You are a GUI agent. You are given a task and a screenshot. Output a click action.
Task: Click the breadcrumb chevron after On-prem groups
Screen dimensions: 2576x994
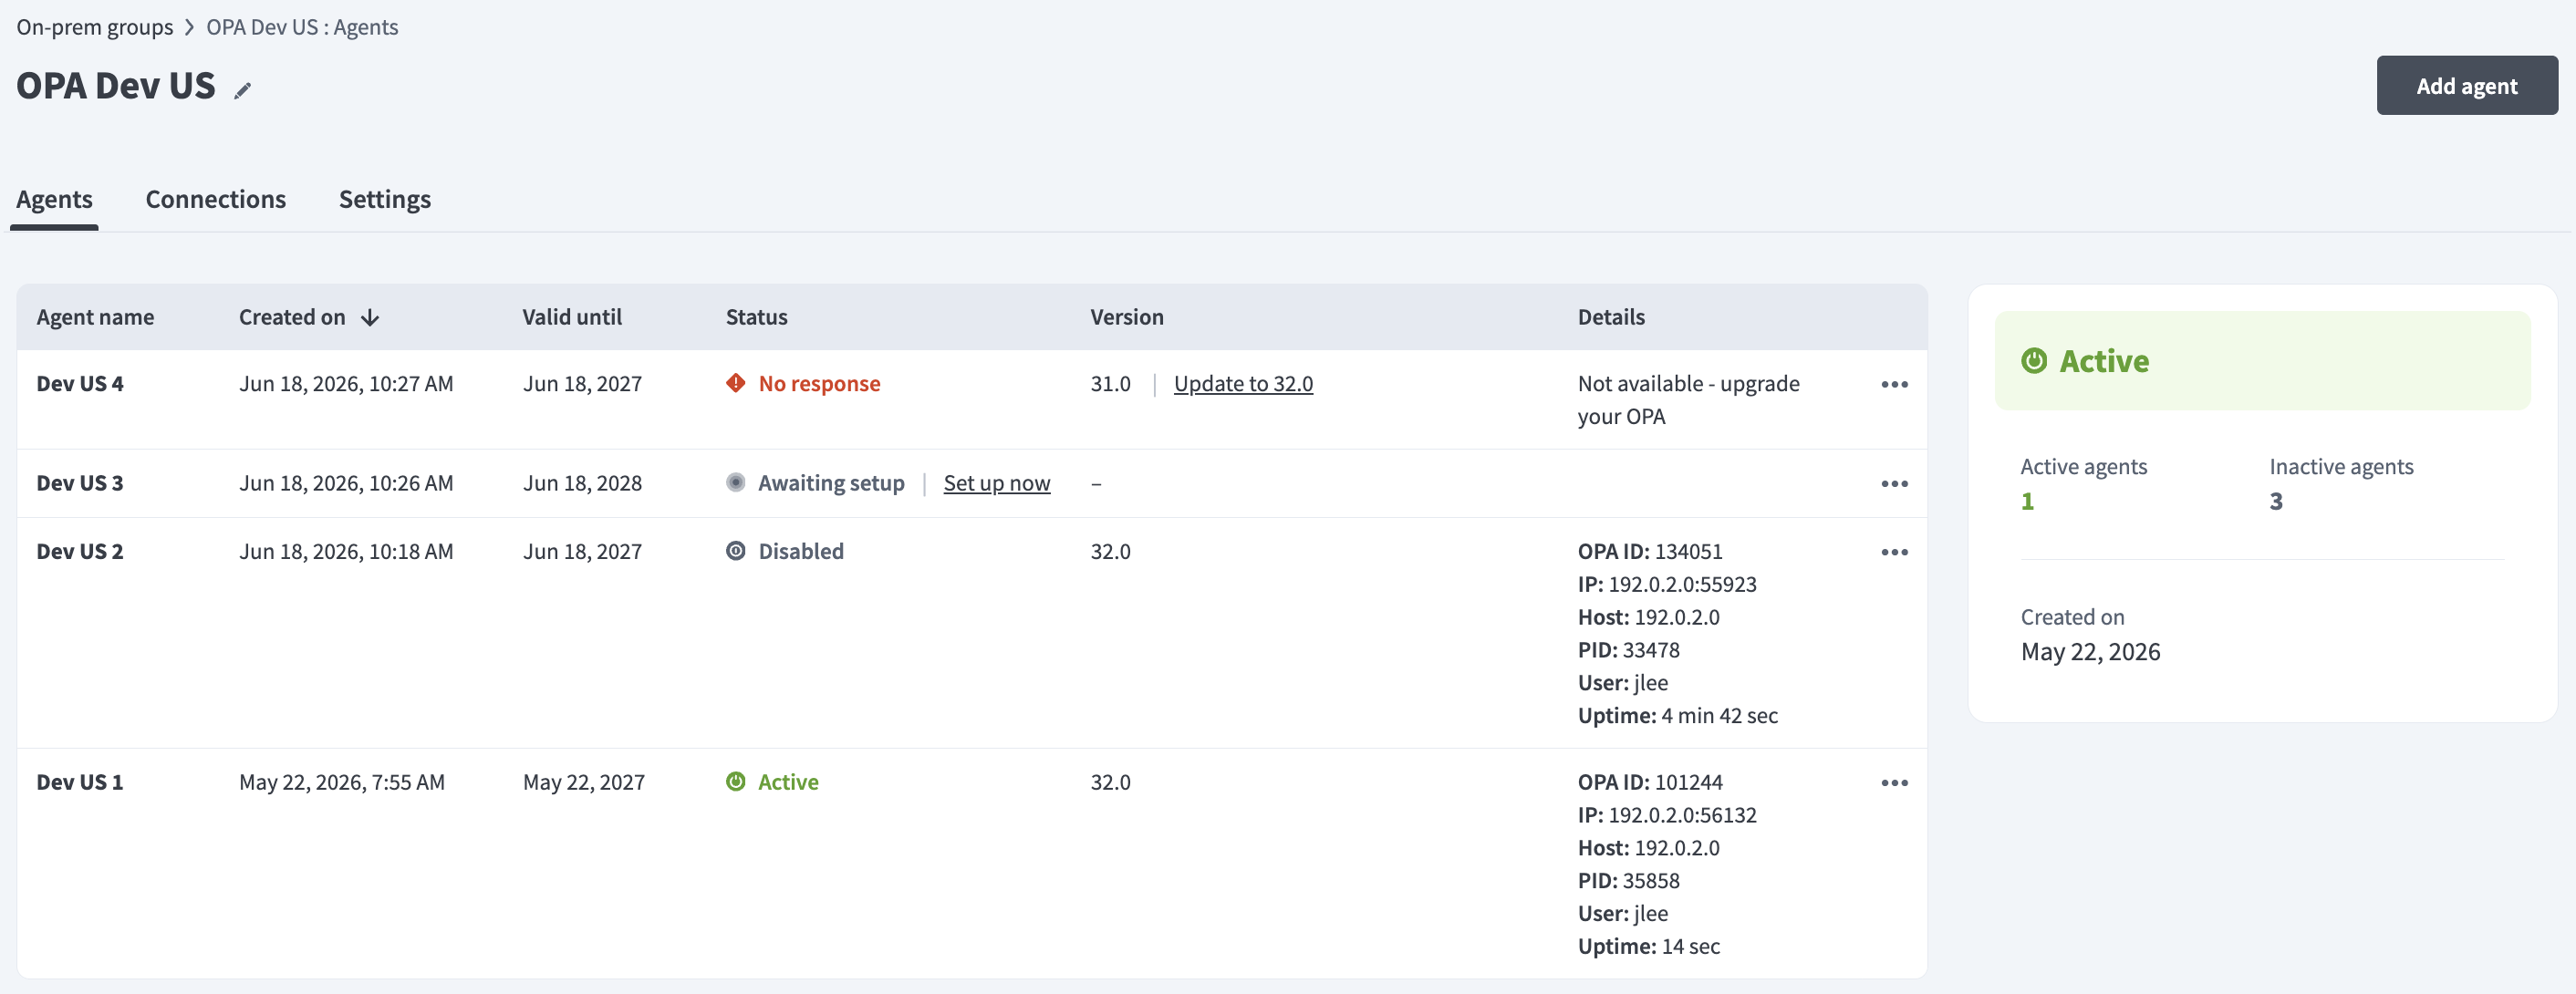tap(189, 27)
